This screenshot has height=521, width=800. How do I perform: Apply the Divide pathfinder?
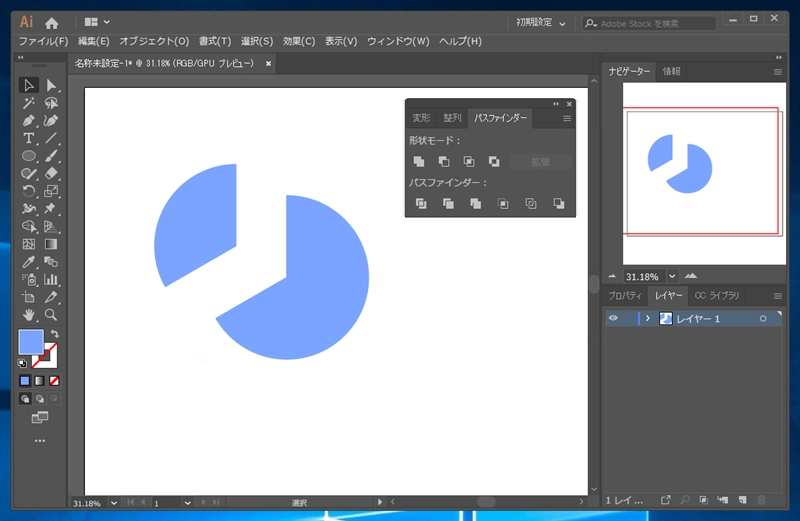click(x=421, y=204)
